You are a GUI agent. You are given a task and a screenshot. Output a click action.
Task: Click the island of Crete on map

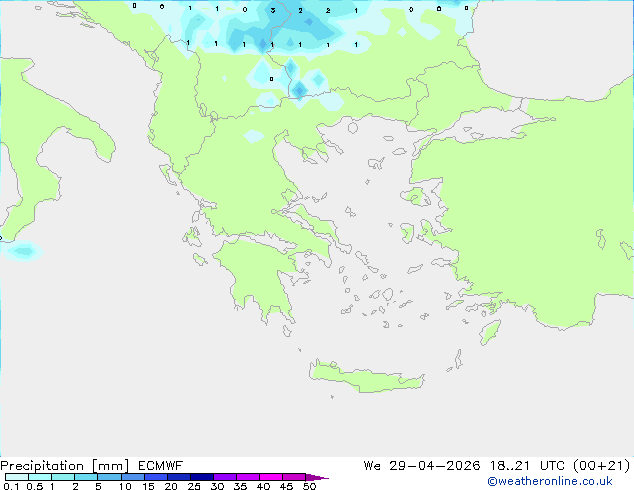(x=366, y=378)
